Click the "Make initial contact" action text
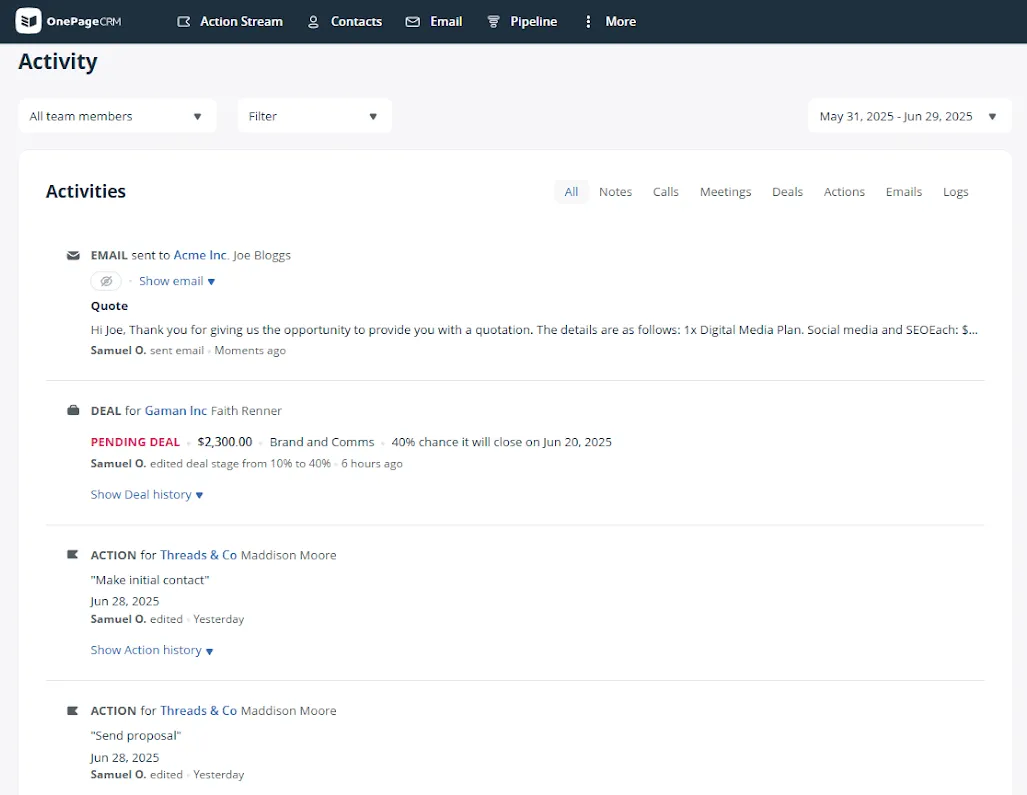1027x795 pixels. [x=150, y=580]
